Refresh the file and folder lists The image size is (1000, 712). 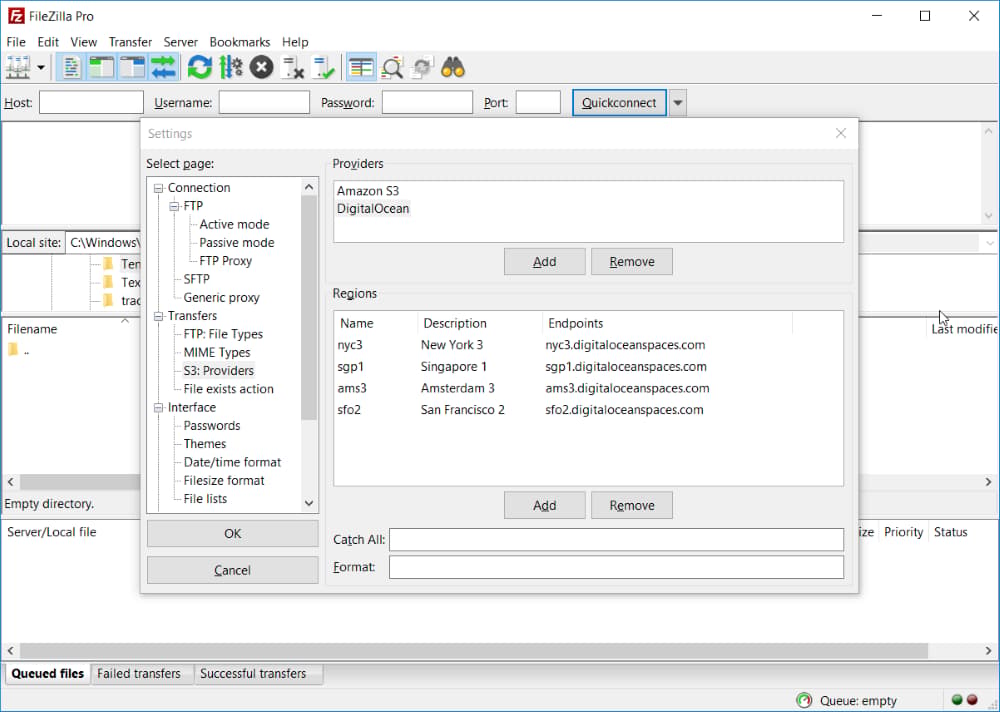click(199, 67)
